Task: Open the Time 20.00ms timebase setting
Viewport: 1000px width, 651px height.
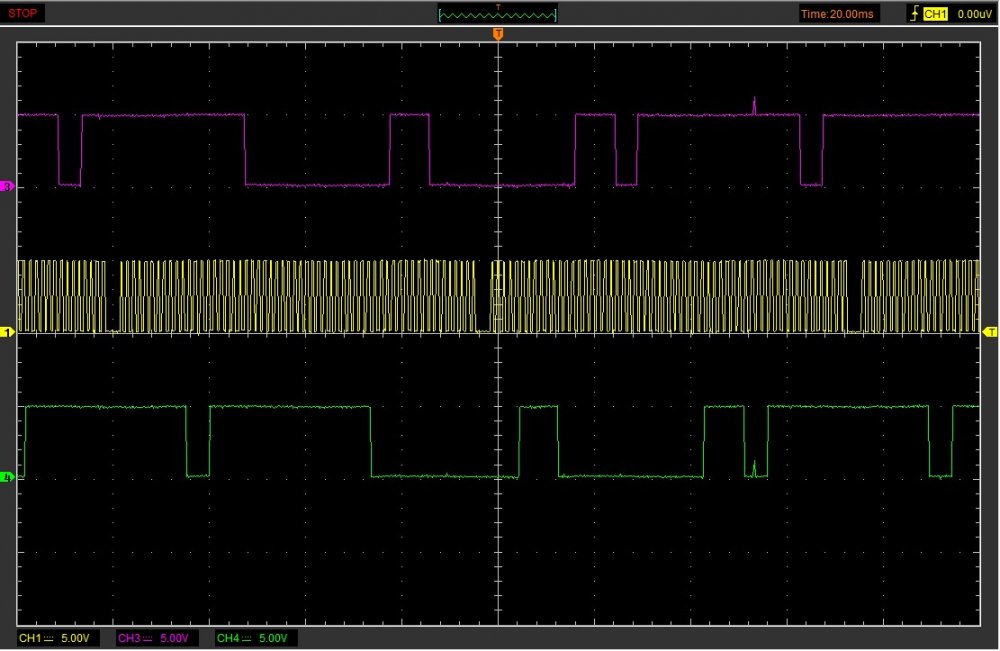Action: [836, 14]
